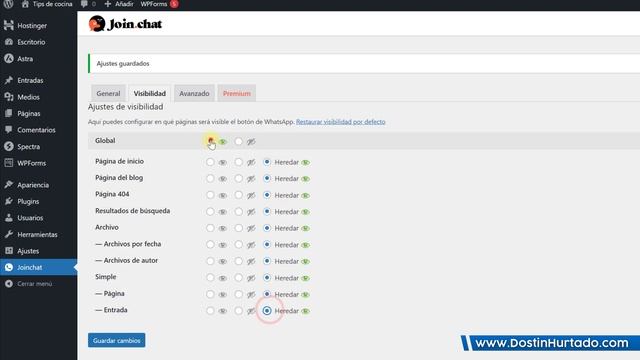Open Ajustes settings icon
This screenshot has width=640, height=360.
9,251
